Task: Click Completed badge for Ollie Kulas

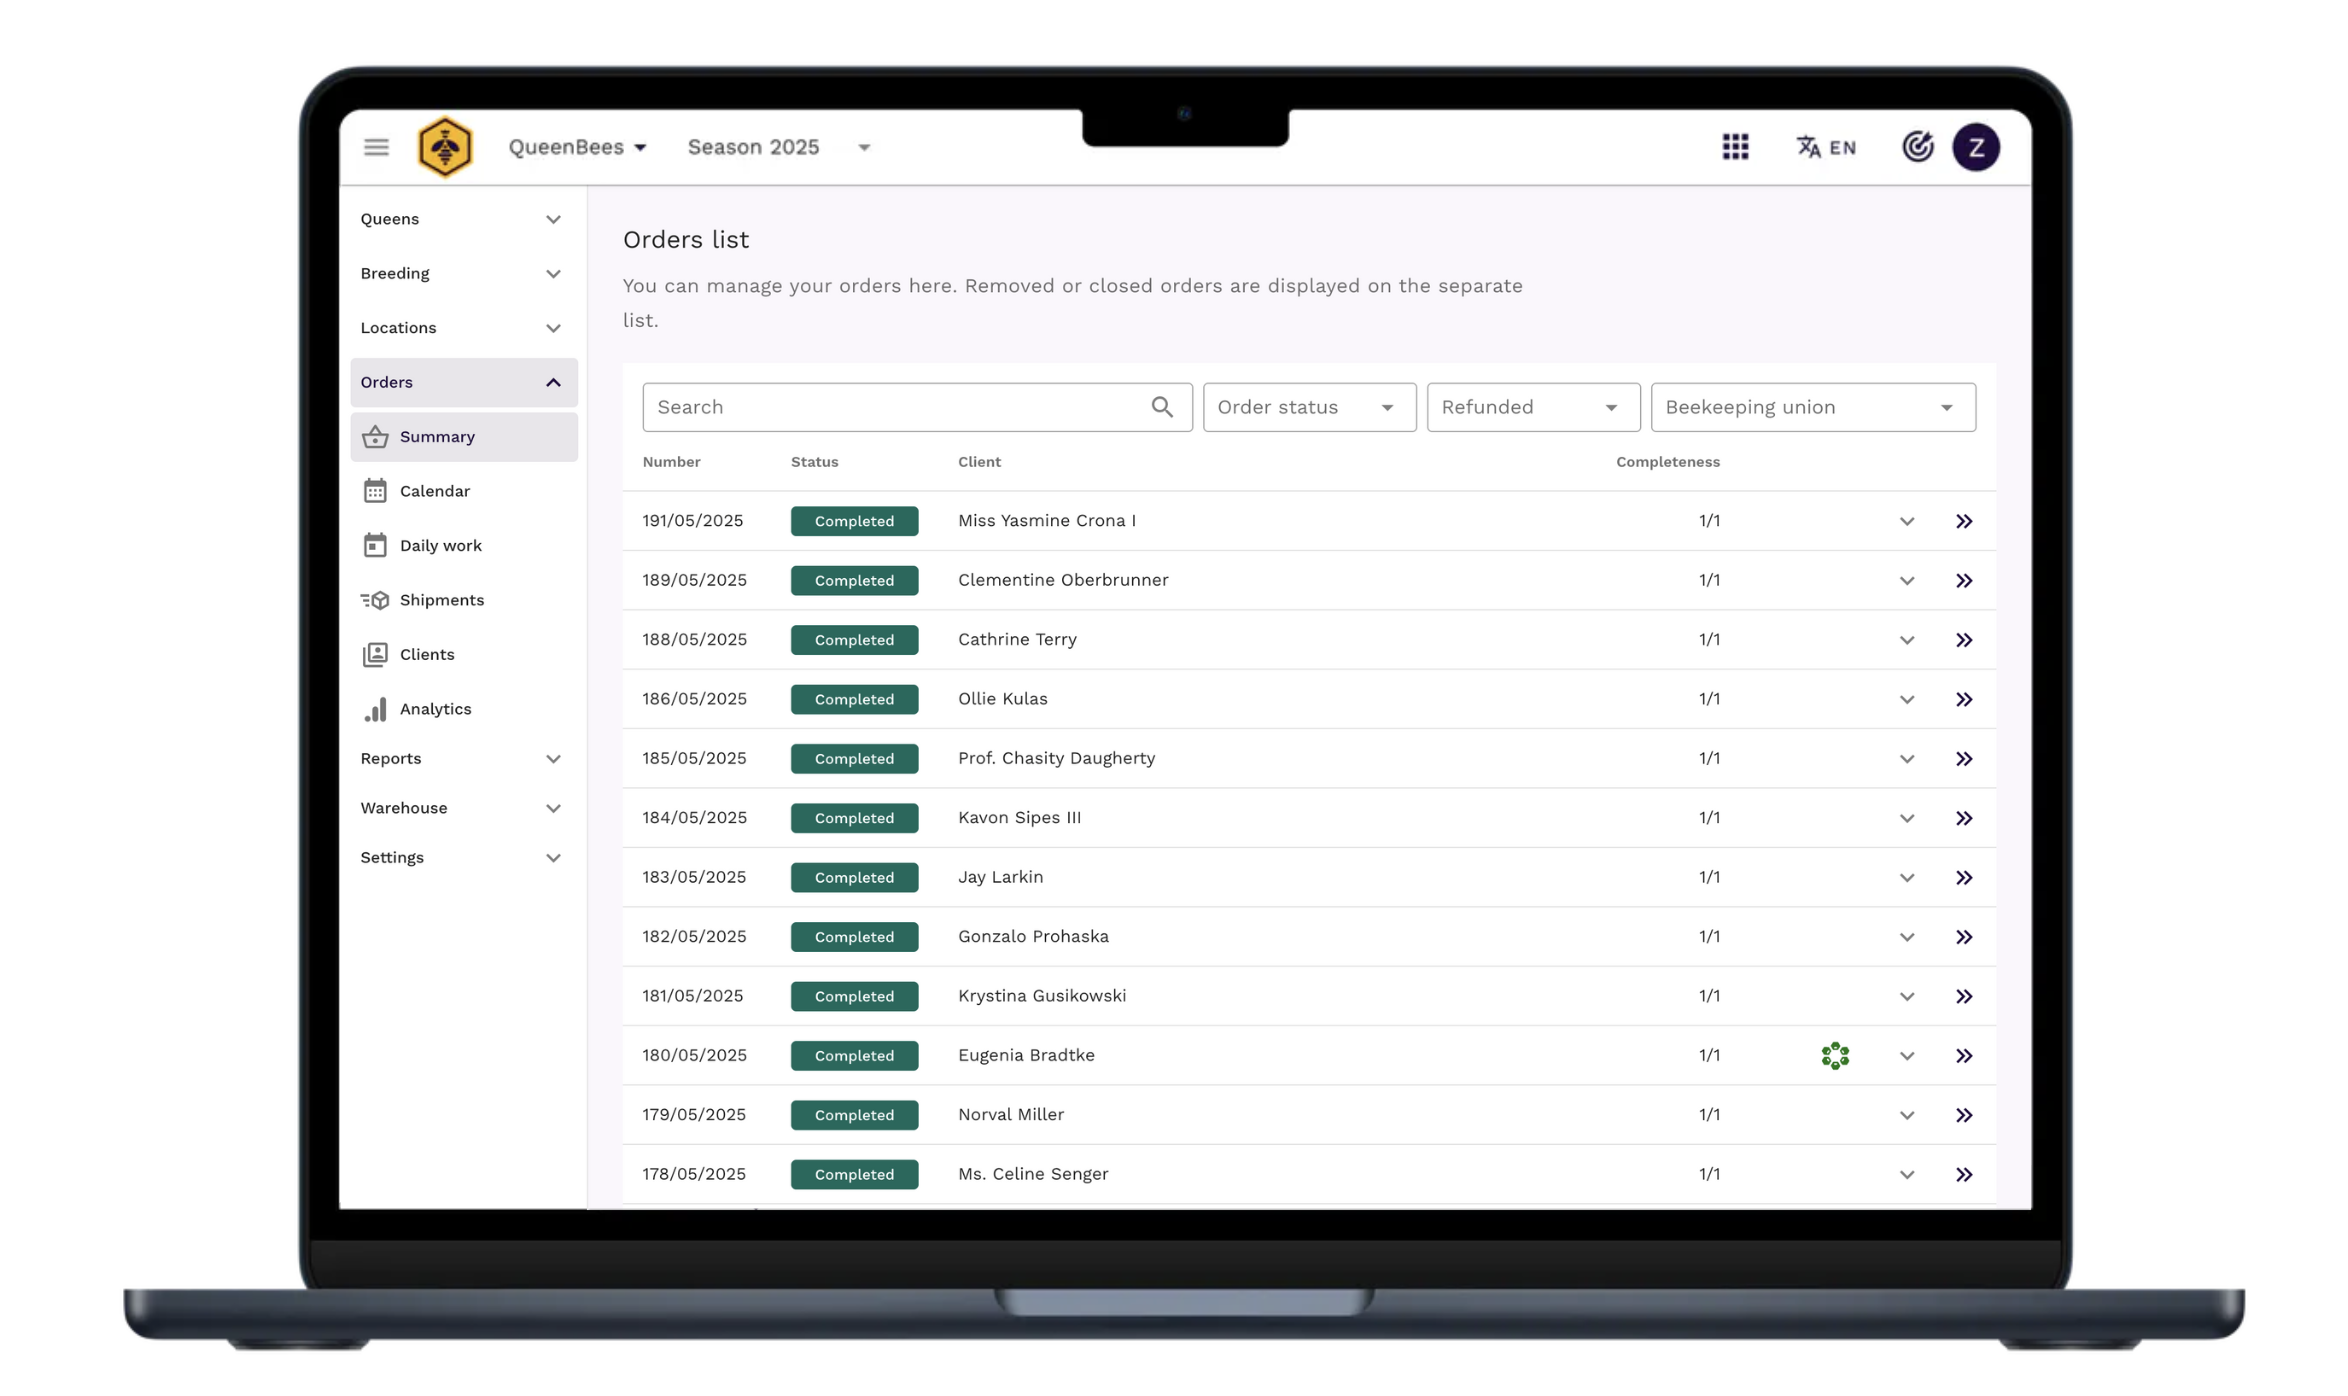Action: point(854,699)
